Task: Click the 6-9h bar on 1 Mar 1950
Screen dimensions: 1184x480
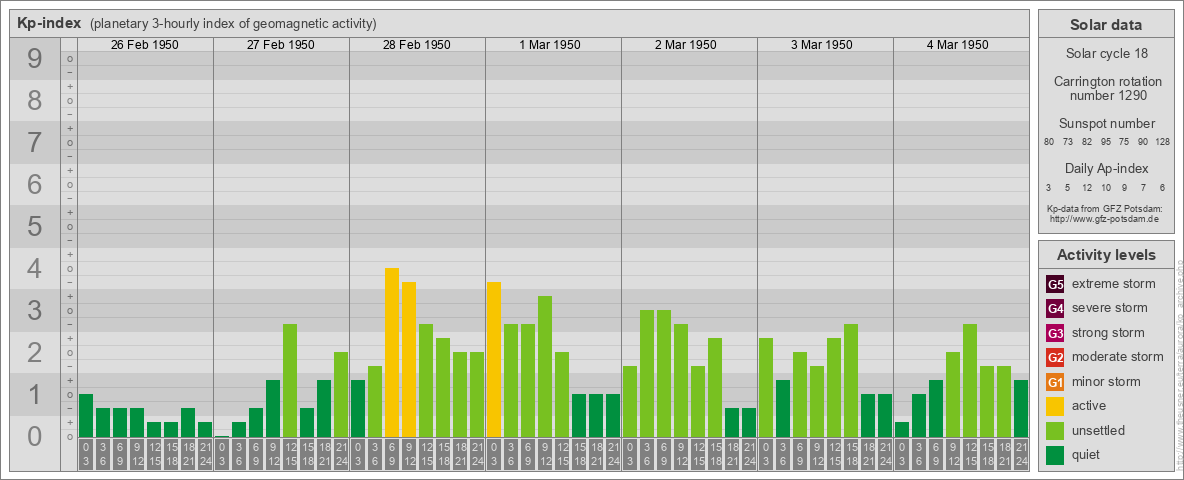Action: click(528, 380)
